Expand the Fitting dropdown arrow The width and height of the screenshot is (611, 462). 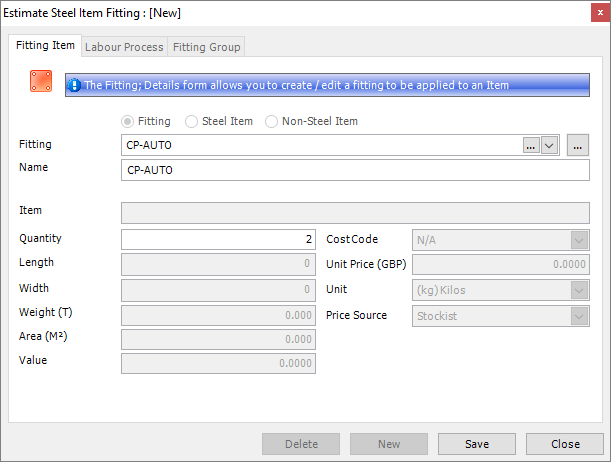549,146
